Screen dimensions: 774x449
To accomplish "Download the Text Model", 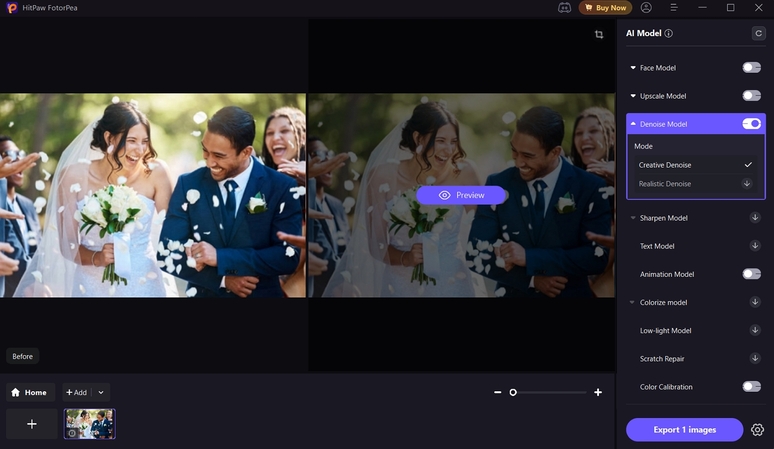I will point(755,246).
